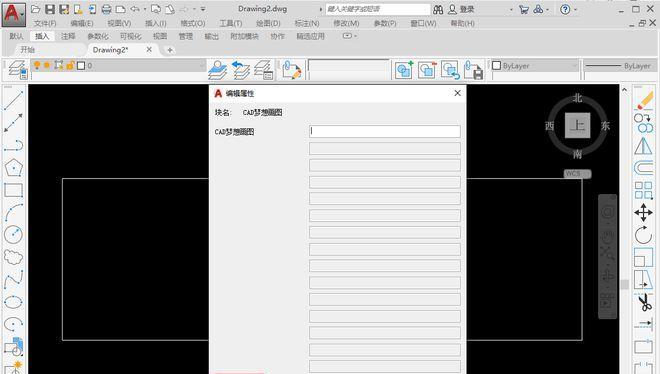The height and width of the screenshot is (374, 660).
Task: Click the WCS coordinate system label
Action: 578,173
